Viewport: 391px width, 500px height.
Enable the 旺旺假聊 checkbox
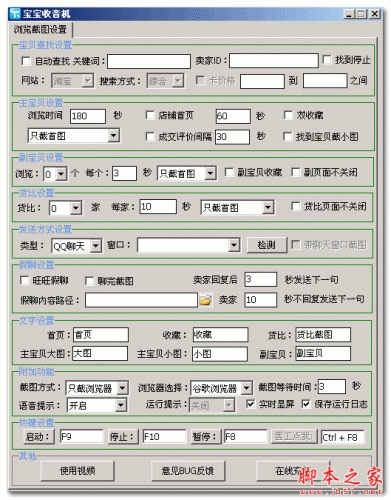24,280
